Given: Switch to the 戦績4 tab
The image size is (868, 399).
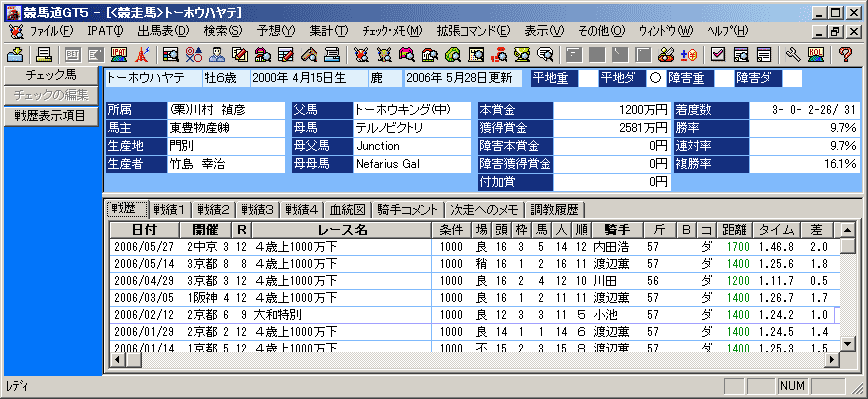Looking at the screenshot, I should 302,210.
